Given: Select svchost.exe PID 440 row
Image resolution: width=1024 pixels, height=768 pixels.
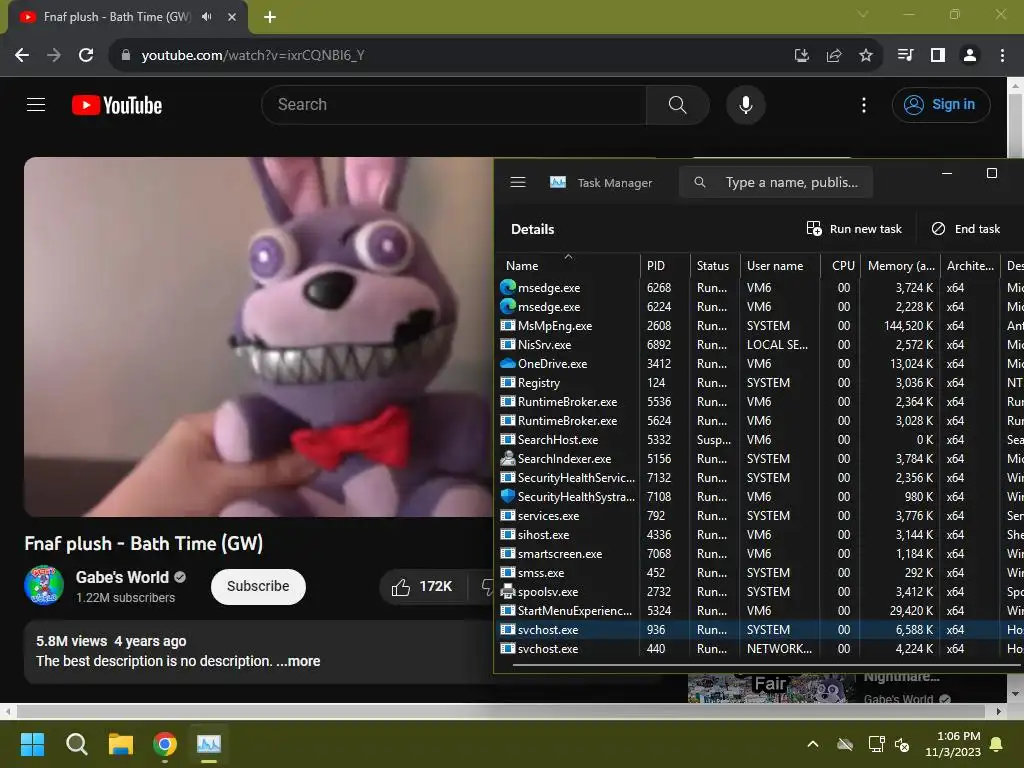Looking at the screenshot, I should click(x=758, y=648).
